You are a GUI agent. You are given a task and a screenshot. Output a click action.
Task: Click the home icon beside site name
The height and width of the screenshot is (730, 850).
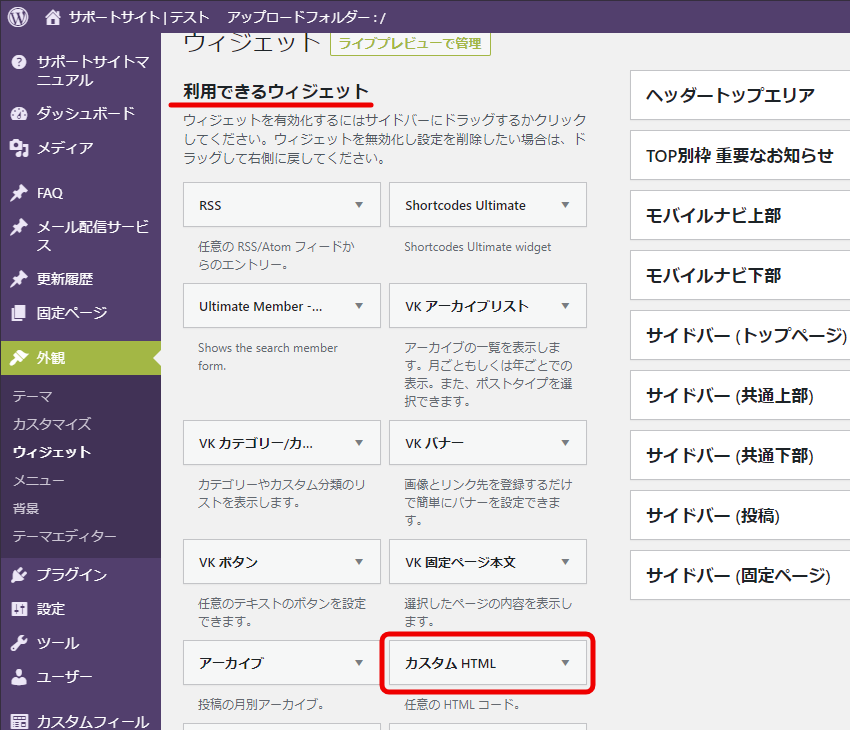[53, 17]
